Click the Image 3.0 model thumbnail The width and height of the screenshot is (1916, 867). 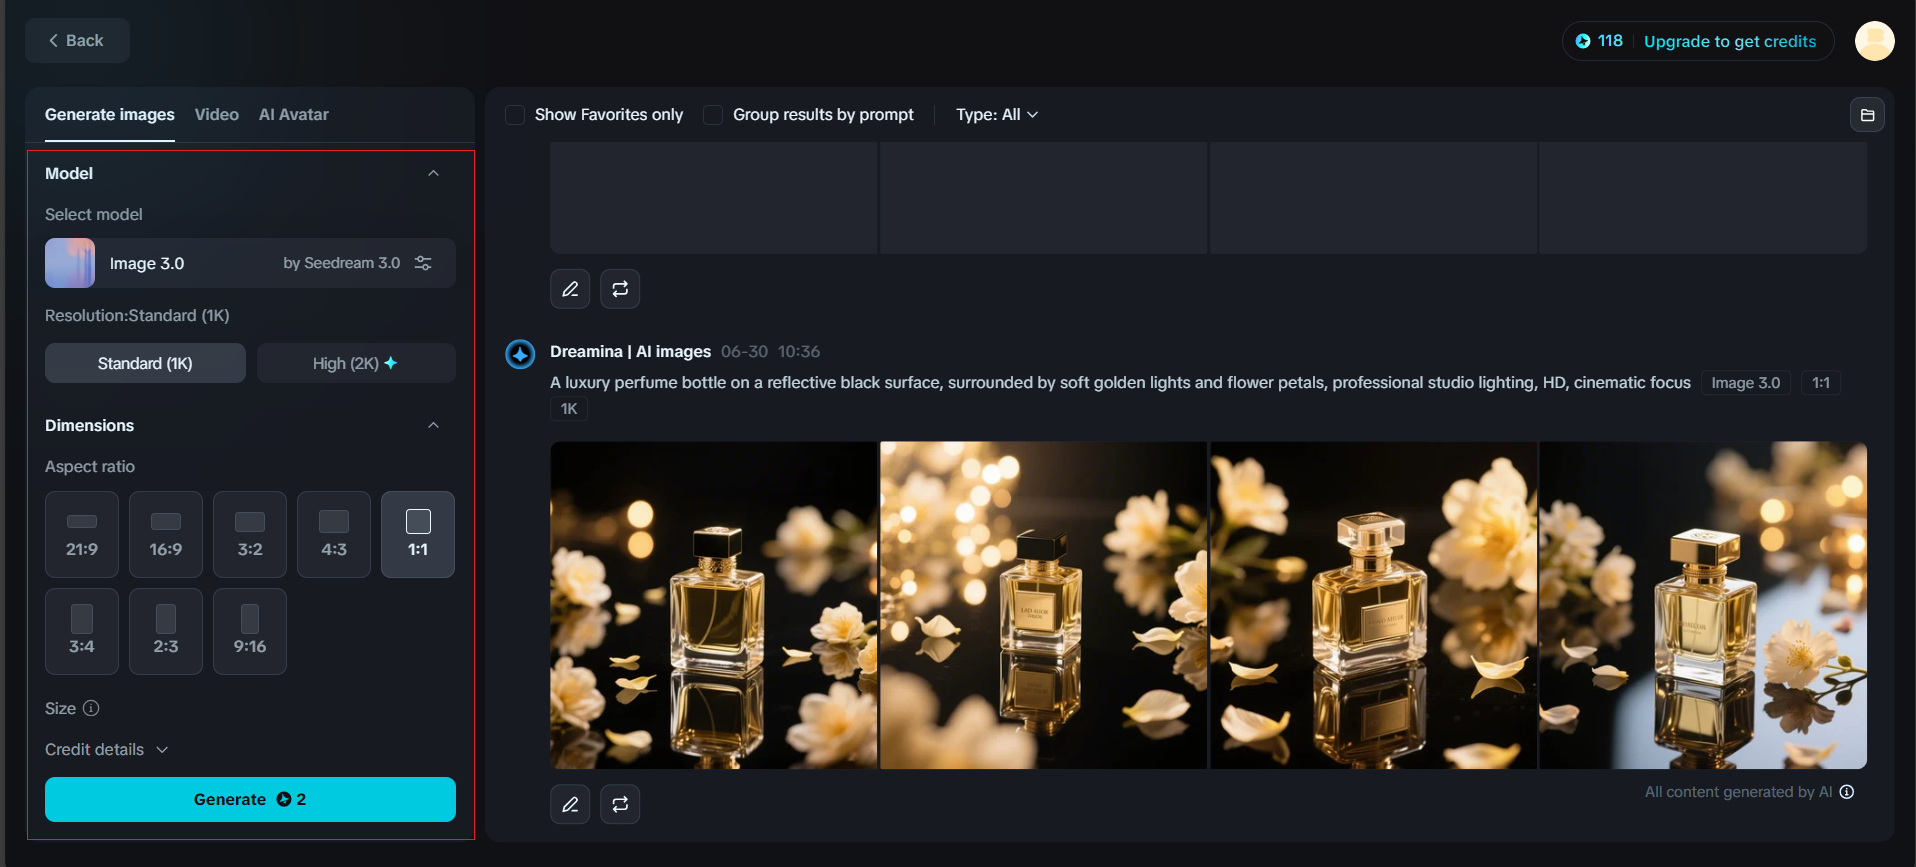70,263
